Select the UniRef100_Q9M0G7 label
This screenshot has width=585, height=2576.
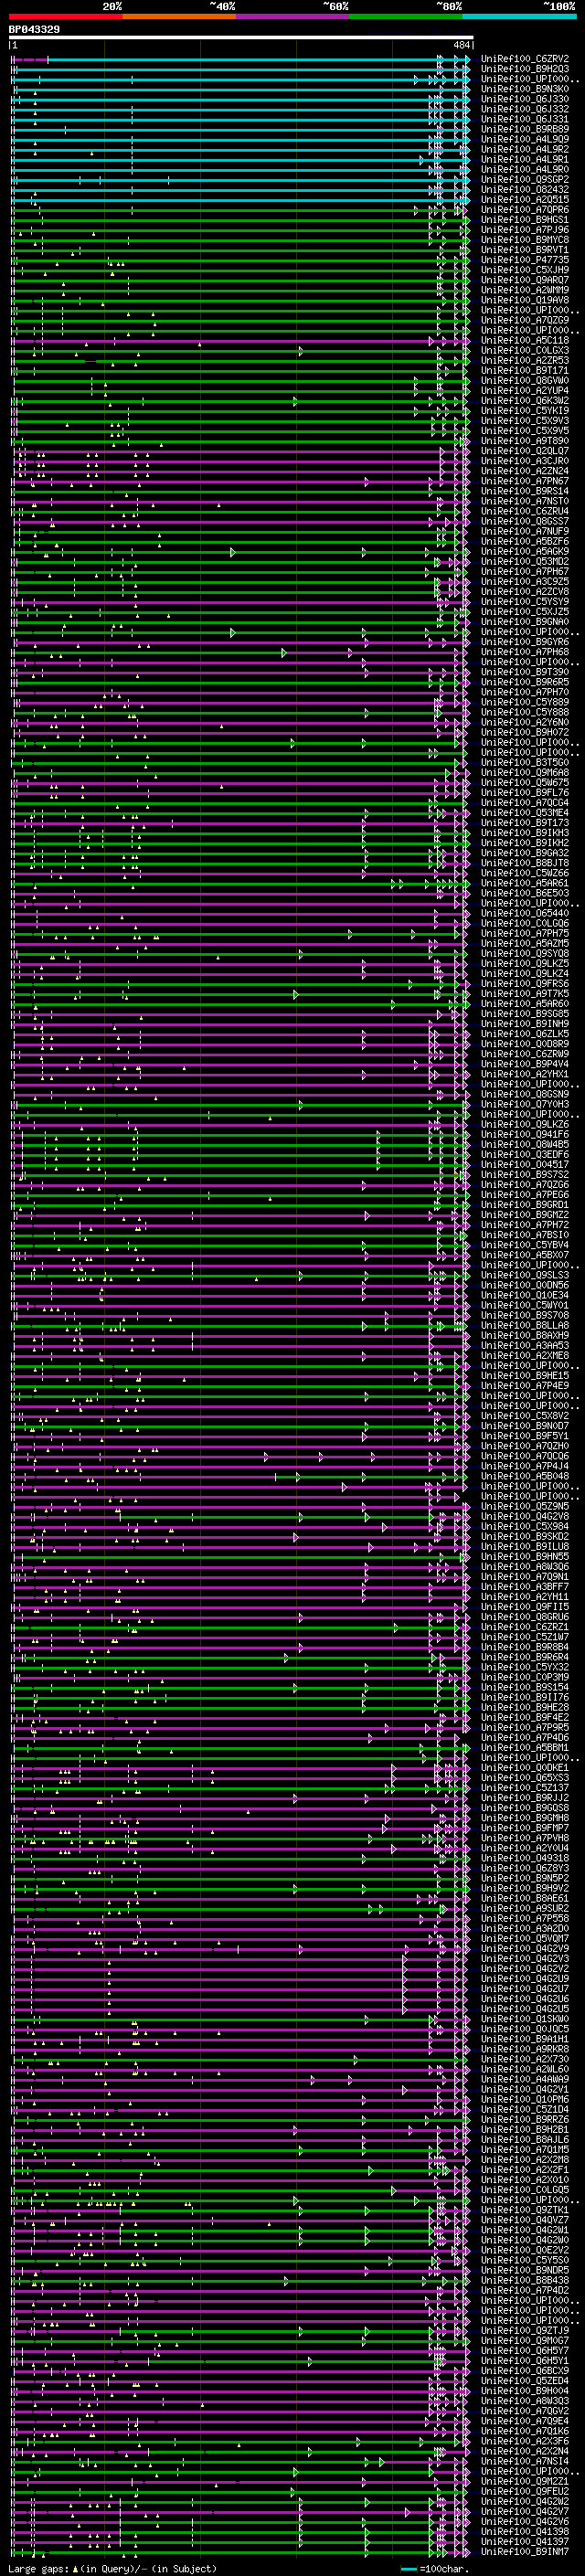[525, 2340]
